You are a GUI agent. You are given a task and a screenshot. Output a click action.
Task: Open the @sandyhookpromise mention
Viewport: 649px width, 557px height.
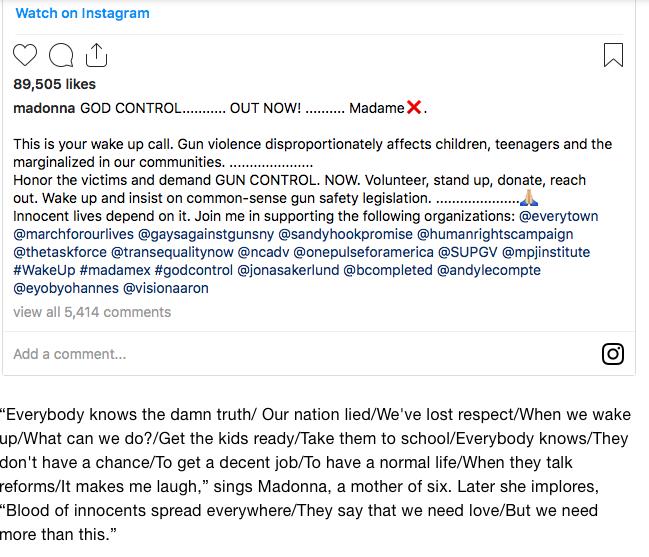(x=345, y=234)
